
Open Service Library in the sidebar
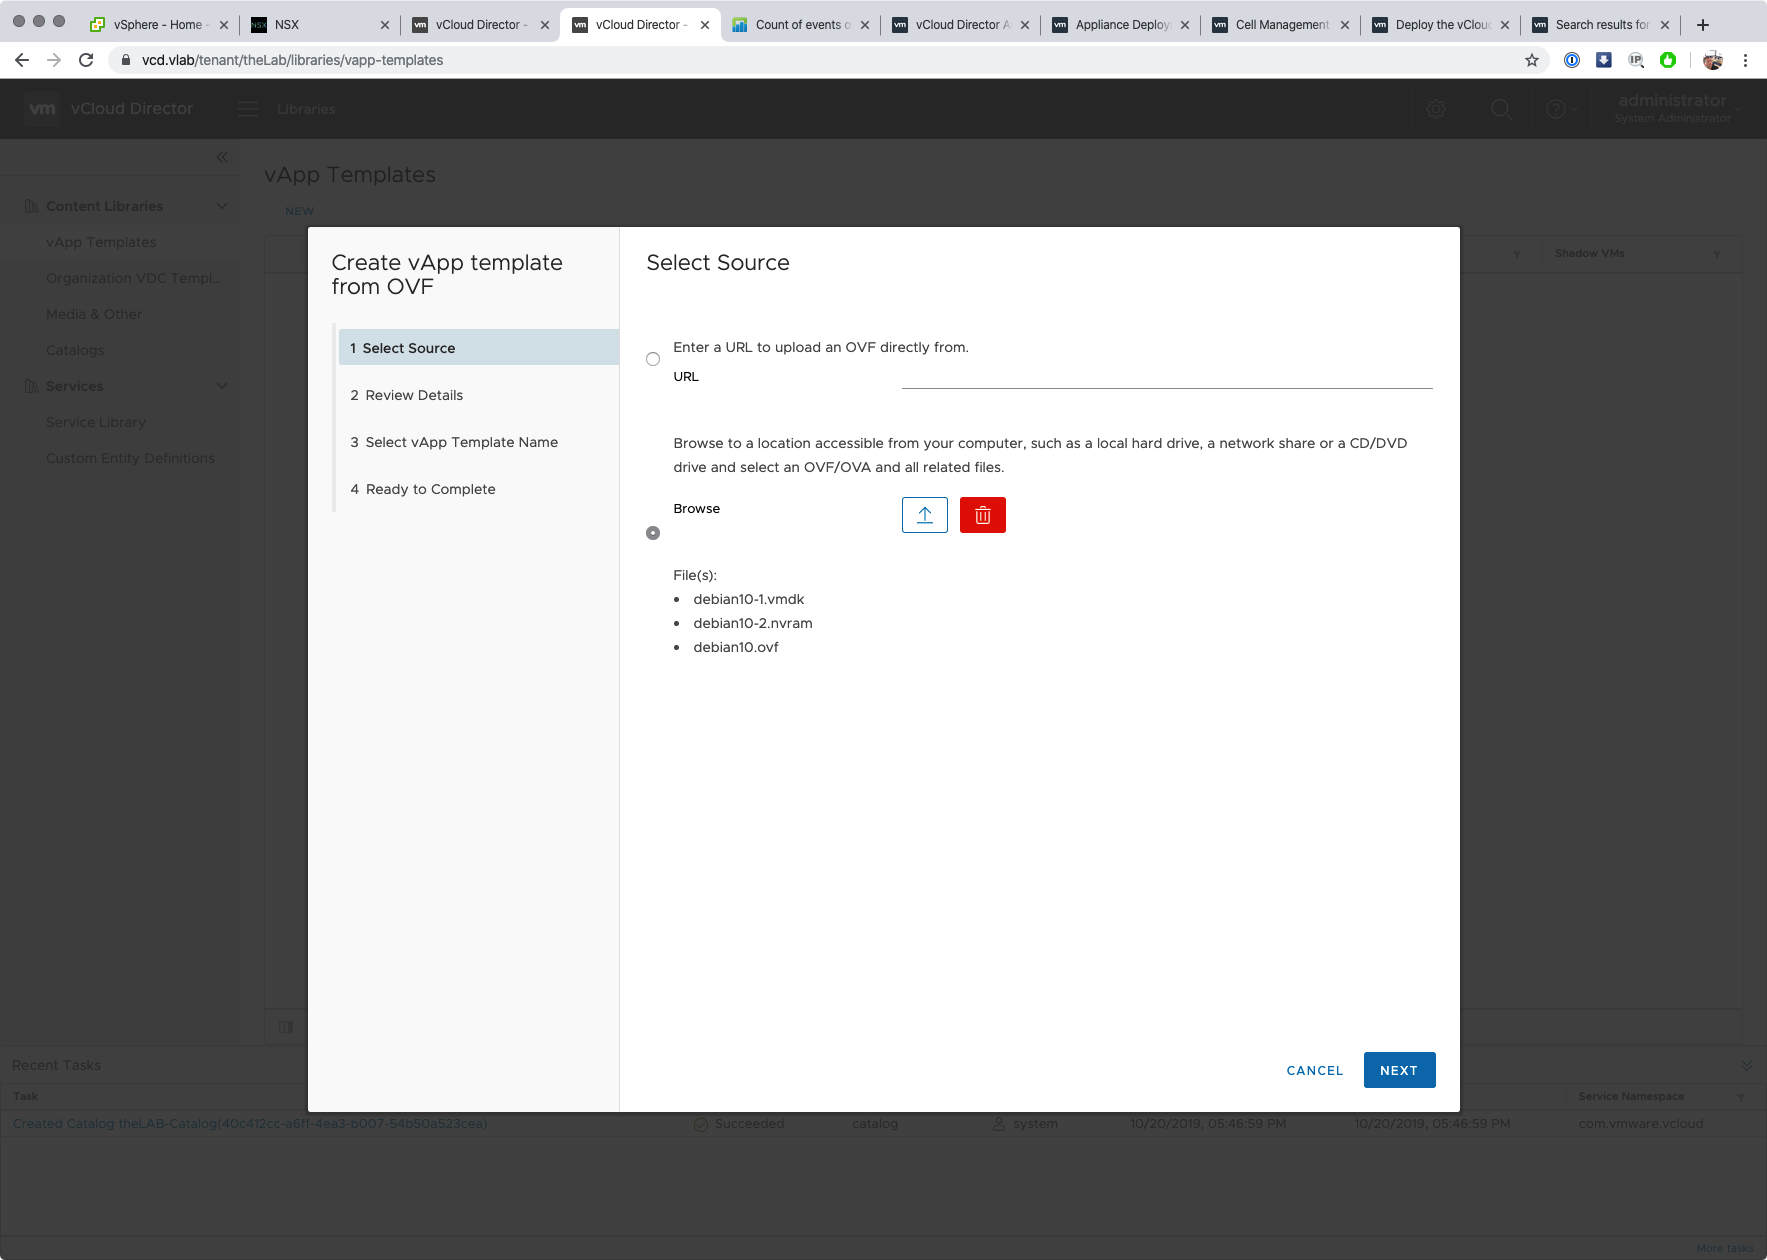(x=96, y=422)
